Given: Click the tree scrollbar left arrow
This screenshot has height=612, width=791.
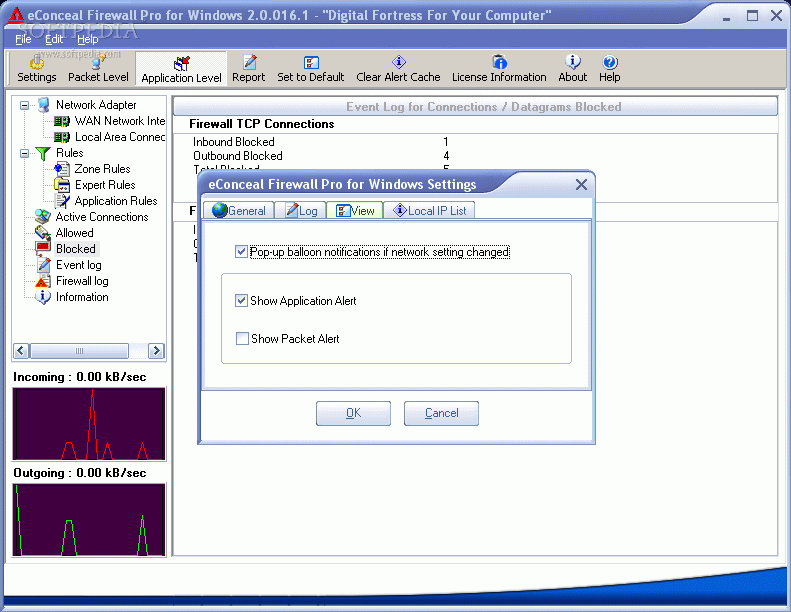Looking at the screenshot, I should point(21,351).
